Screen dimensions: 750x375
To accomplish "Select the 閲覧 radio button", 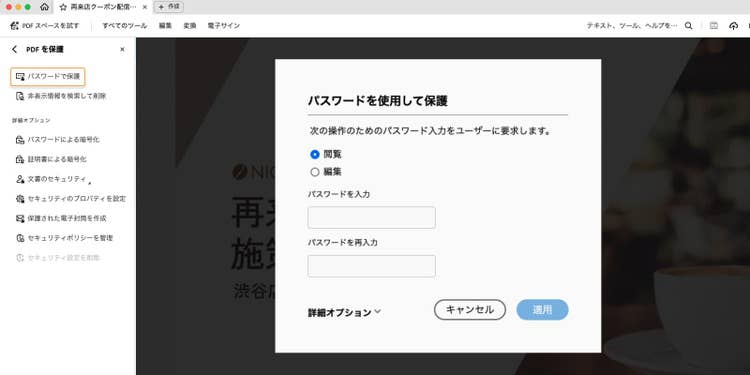I will pyautogui.click(x=315, y=154).
